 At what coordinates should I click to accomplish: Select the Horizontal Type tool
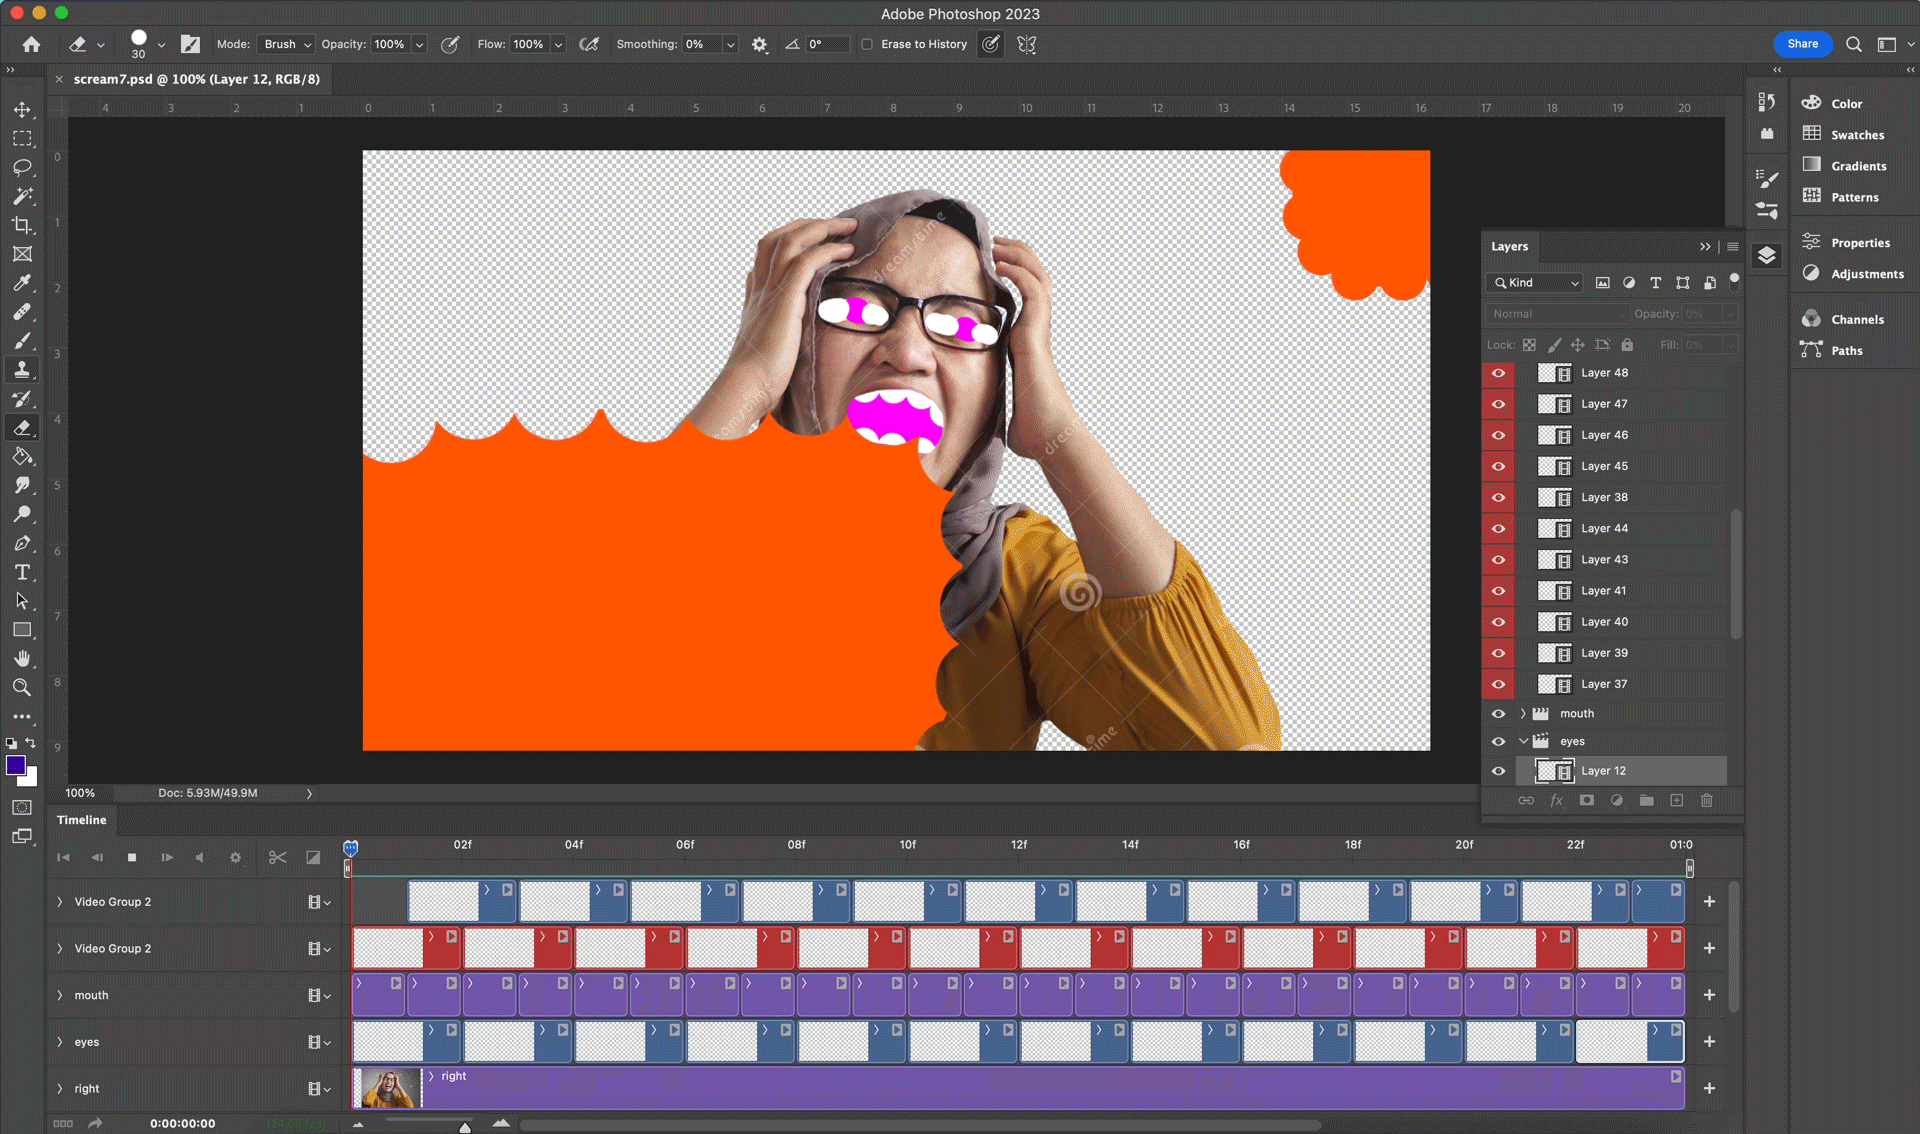point(22,573)
